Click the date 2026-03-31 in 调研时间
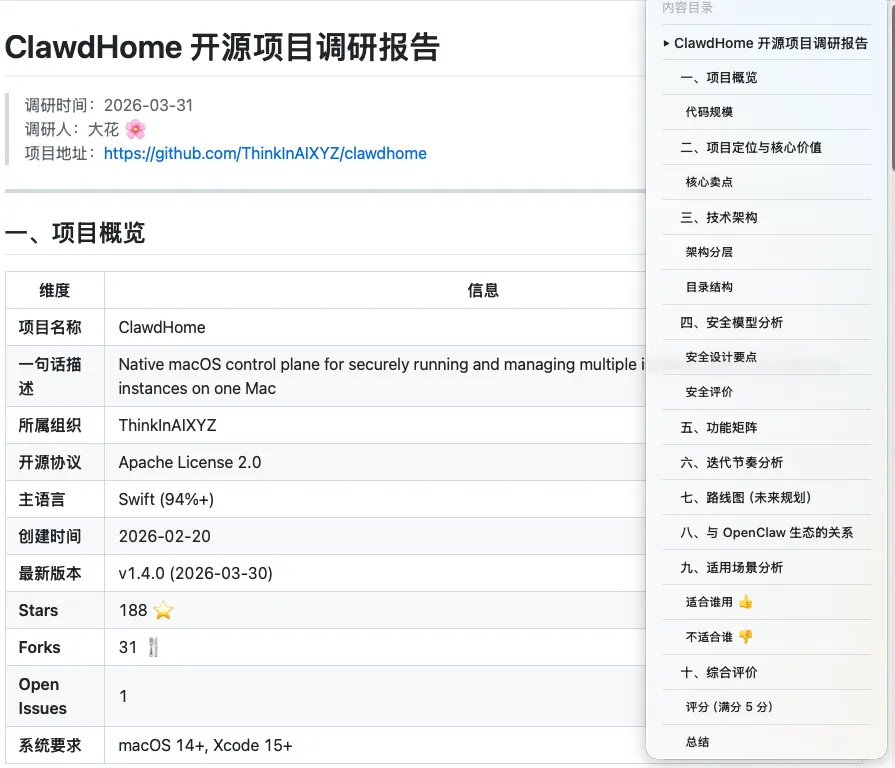The width and height of the screenshot is (895, 768). click(x=148, y=106)
